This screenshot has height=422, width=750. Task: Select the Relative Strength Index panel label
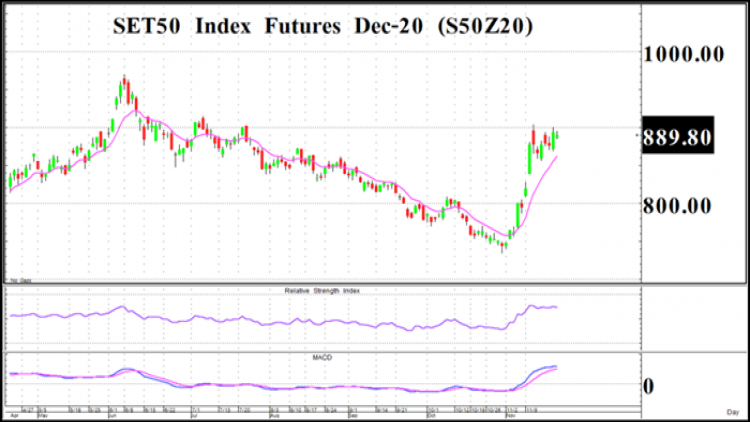pos(322,290)
